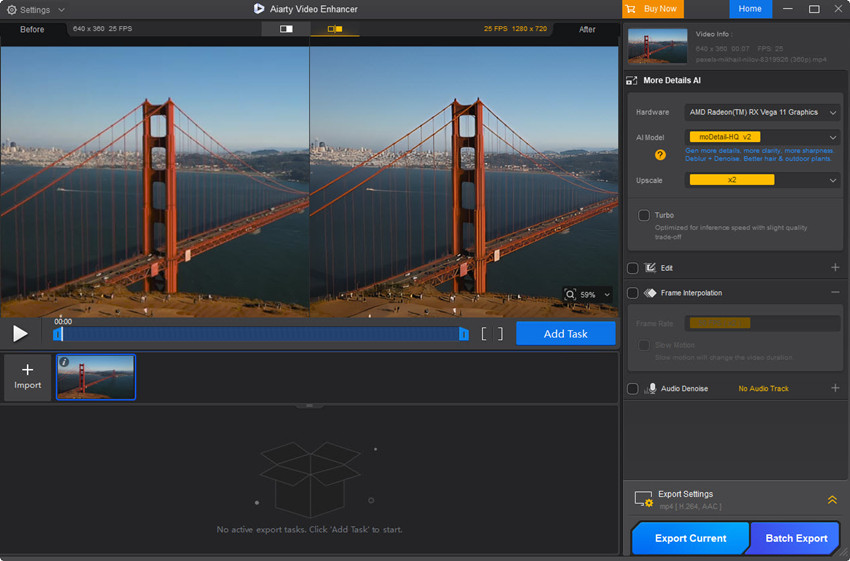The image size is (850, 561).
Task: Click the empty box no-tasks icon
Action: 310,479
